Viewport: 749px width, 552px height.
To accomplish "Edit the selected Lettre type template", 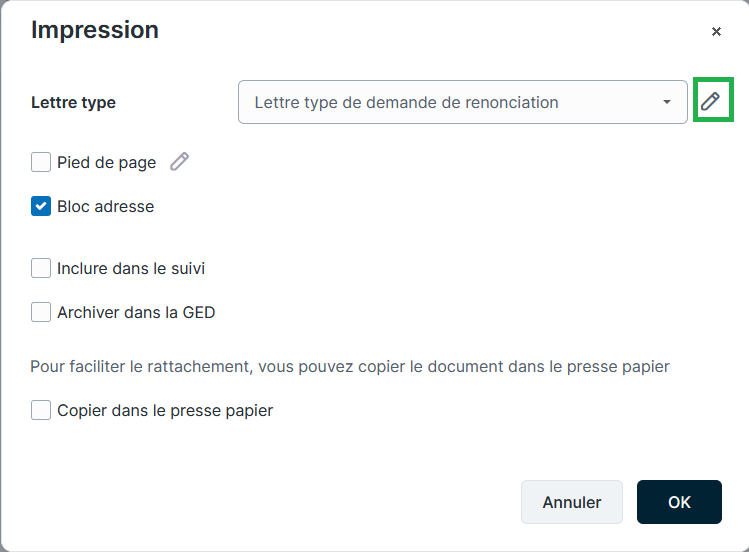I will (x=711, y=101).
